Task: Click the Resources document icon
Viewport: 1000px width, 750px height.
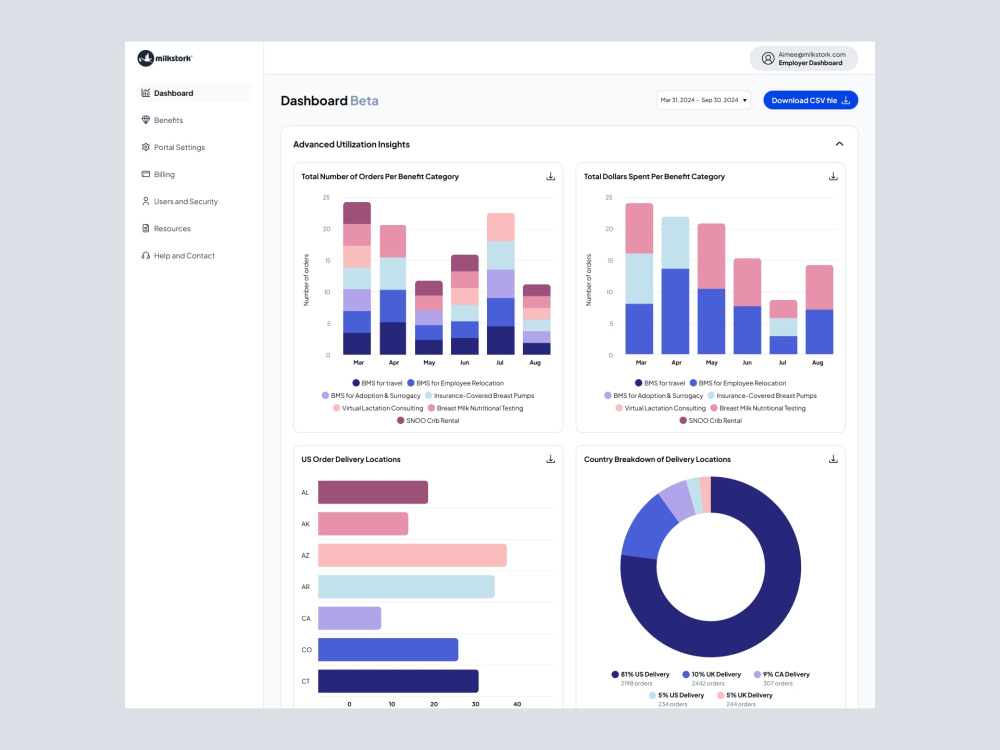Action: (145, 228)
